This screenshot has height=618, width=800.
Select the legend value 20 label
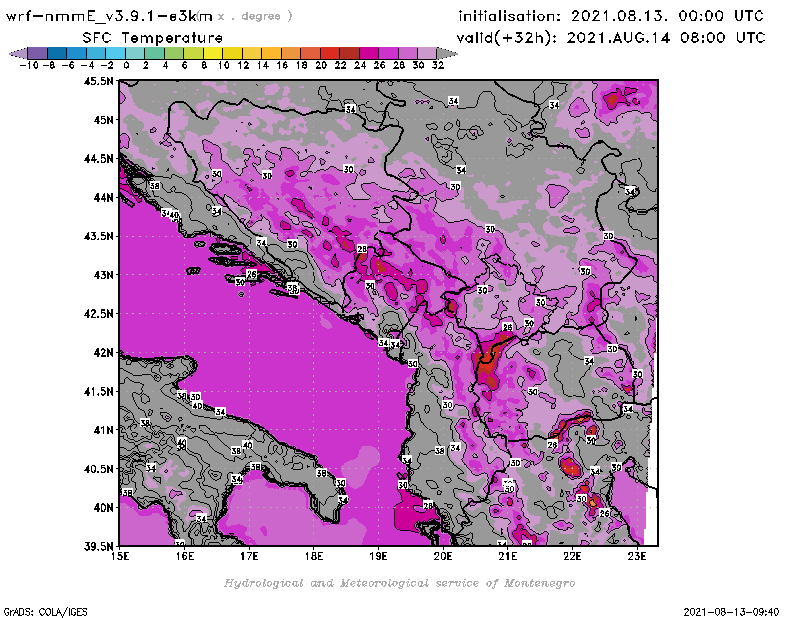click(x=321, y=65)
